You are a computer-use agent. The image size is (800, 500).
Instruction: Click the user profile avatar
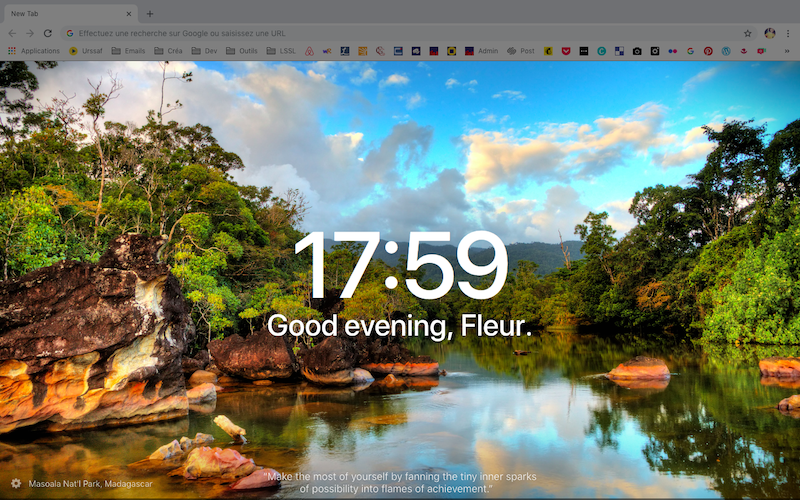click(769, 33)
